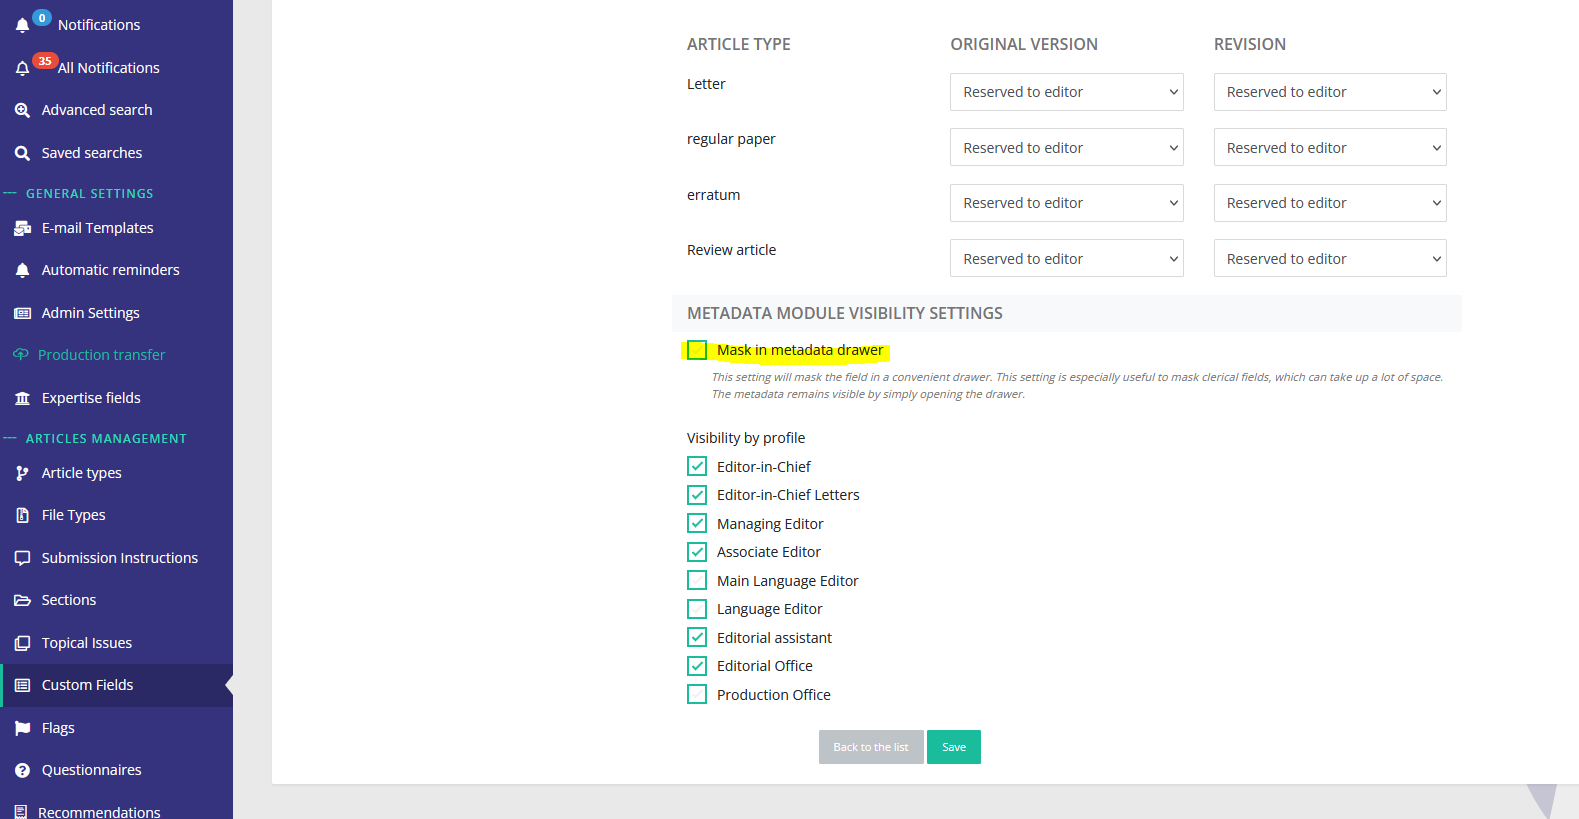Go to Topical Issues menu item
This screenshot has width=1579, height=819.
(x=86, y=643)
